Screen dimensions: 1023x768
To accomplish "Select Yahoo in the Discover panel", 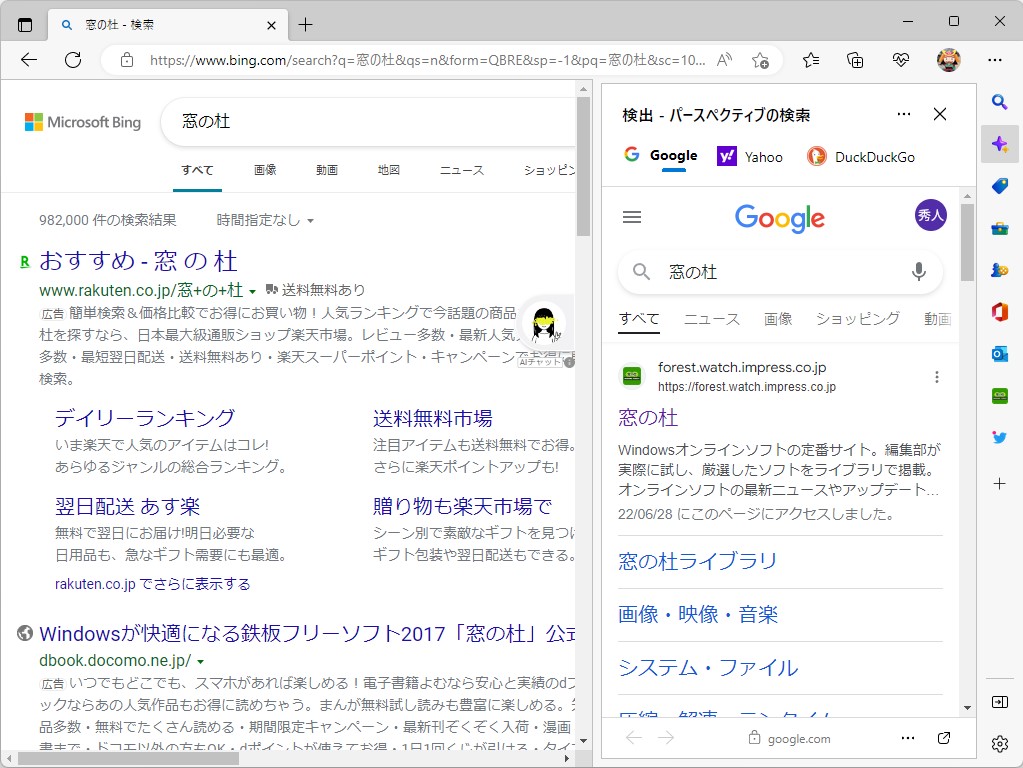I will coord(750,156).
